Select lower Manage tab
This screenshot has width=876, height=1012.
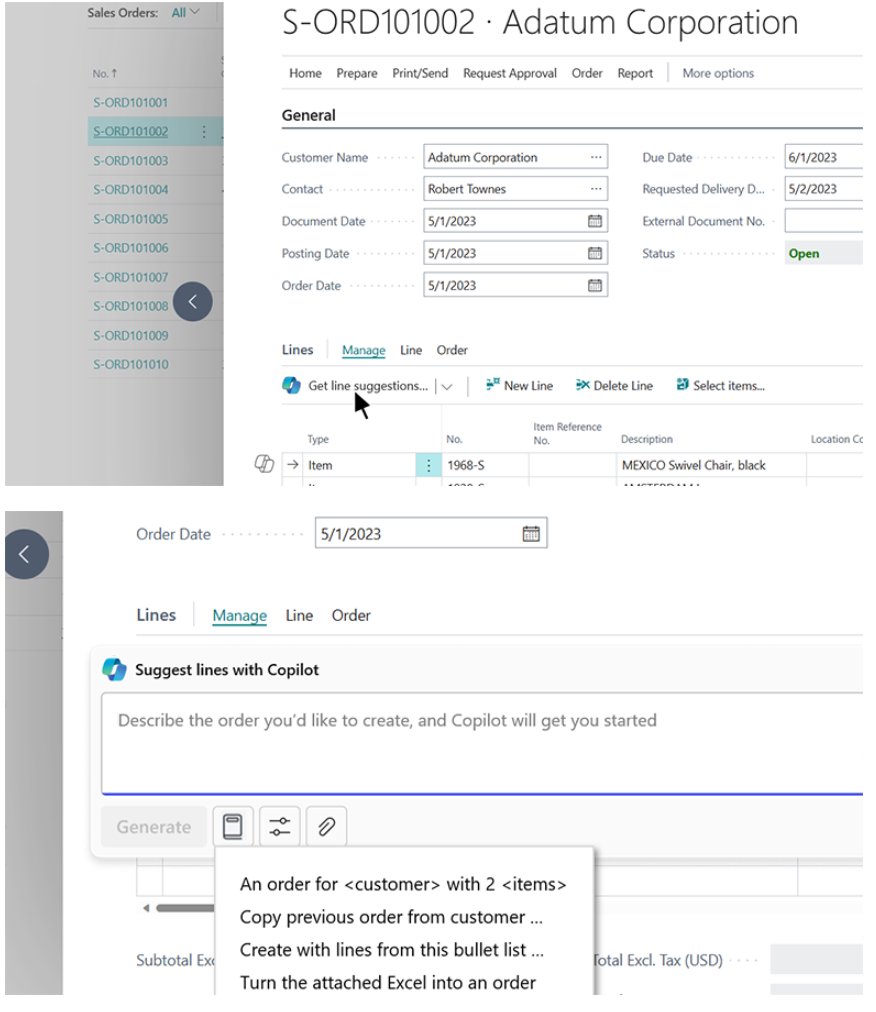pos(239,615)
